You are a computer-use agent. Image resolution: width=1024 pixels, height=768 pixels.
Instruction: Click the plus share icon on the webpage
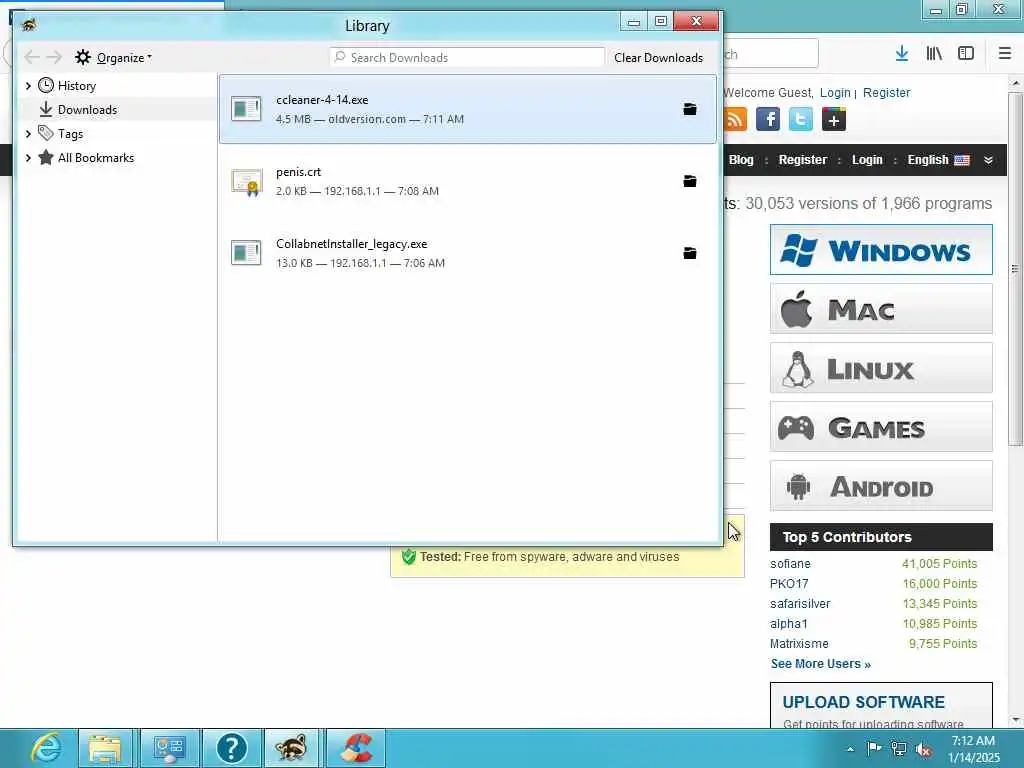click(834, 120)
